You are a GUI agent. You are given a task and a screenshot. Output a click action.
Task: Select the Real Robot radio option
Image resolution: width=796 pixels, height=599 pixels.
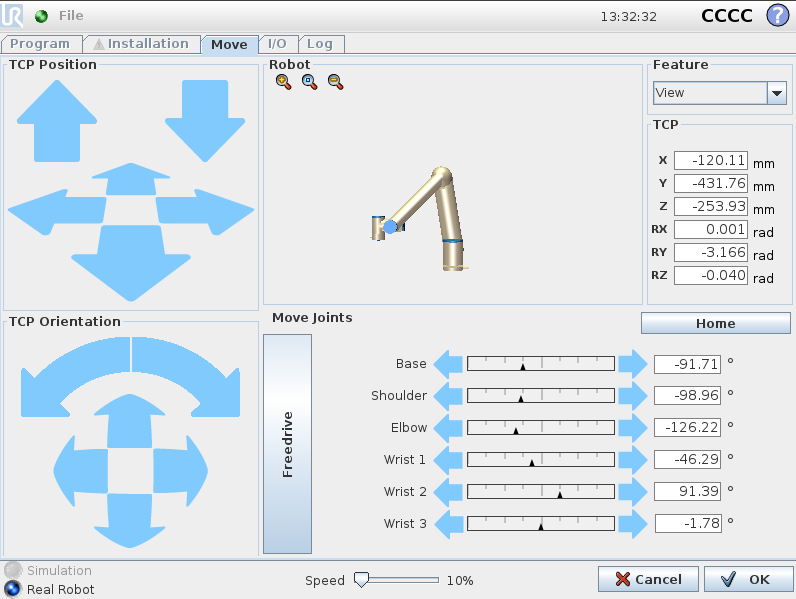[x=13, y=589]
